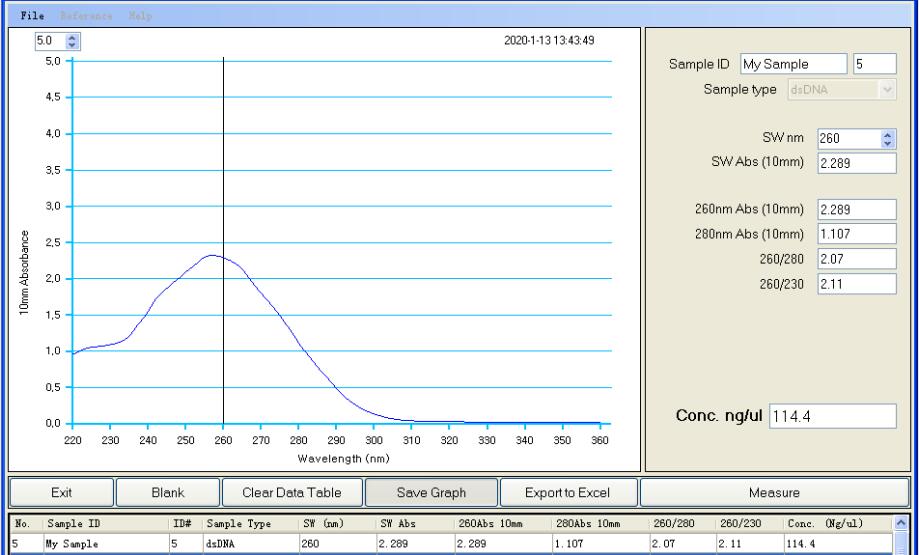Click the Exit button
The width and height of the screenshot is (919, 555).
tap(62, 492)
